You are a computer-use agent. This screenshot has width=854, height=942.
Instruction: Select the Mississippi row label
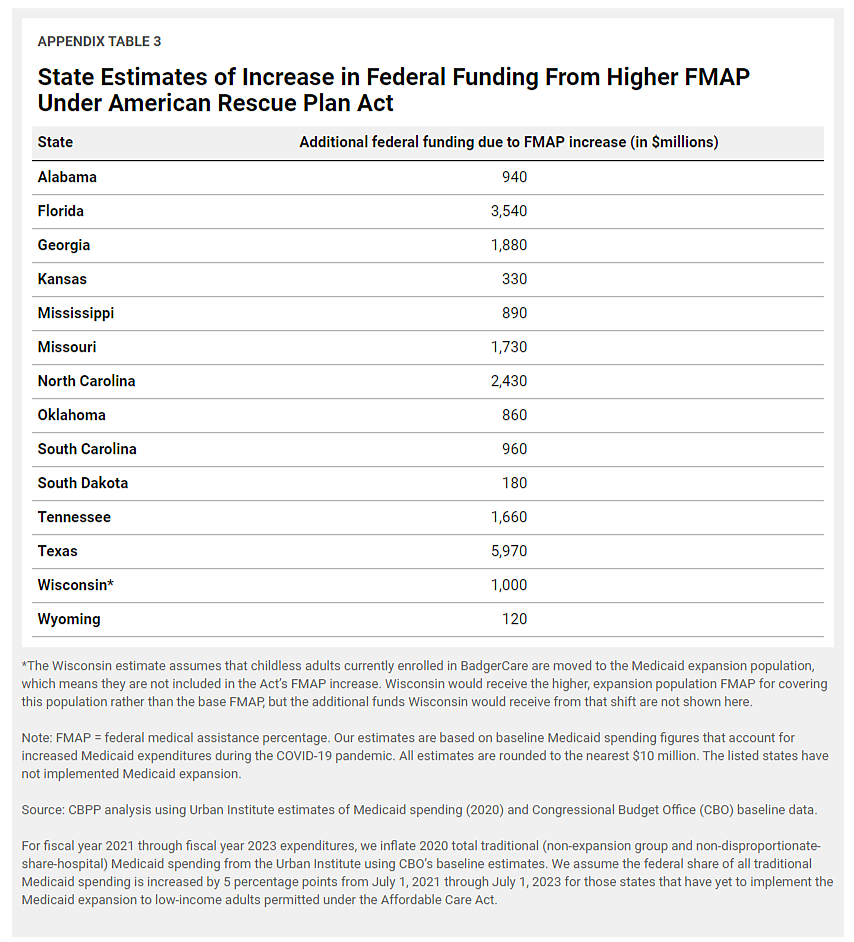[x=76, y=313]
